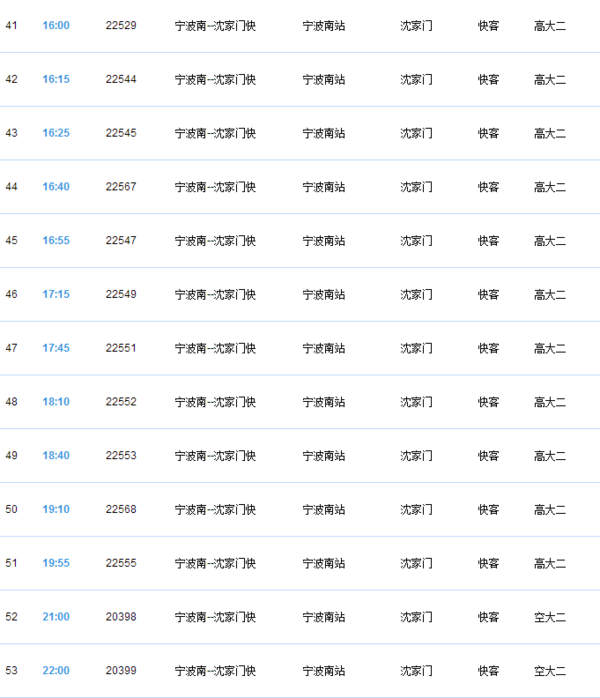The width and height of the screenshot is (600, 698).
Task: Click 高大二 vehicle type in row 51
Action: 550,564
